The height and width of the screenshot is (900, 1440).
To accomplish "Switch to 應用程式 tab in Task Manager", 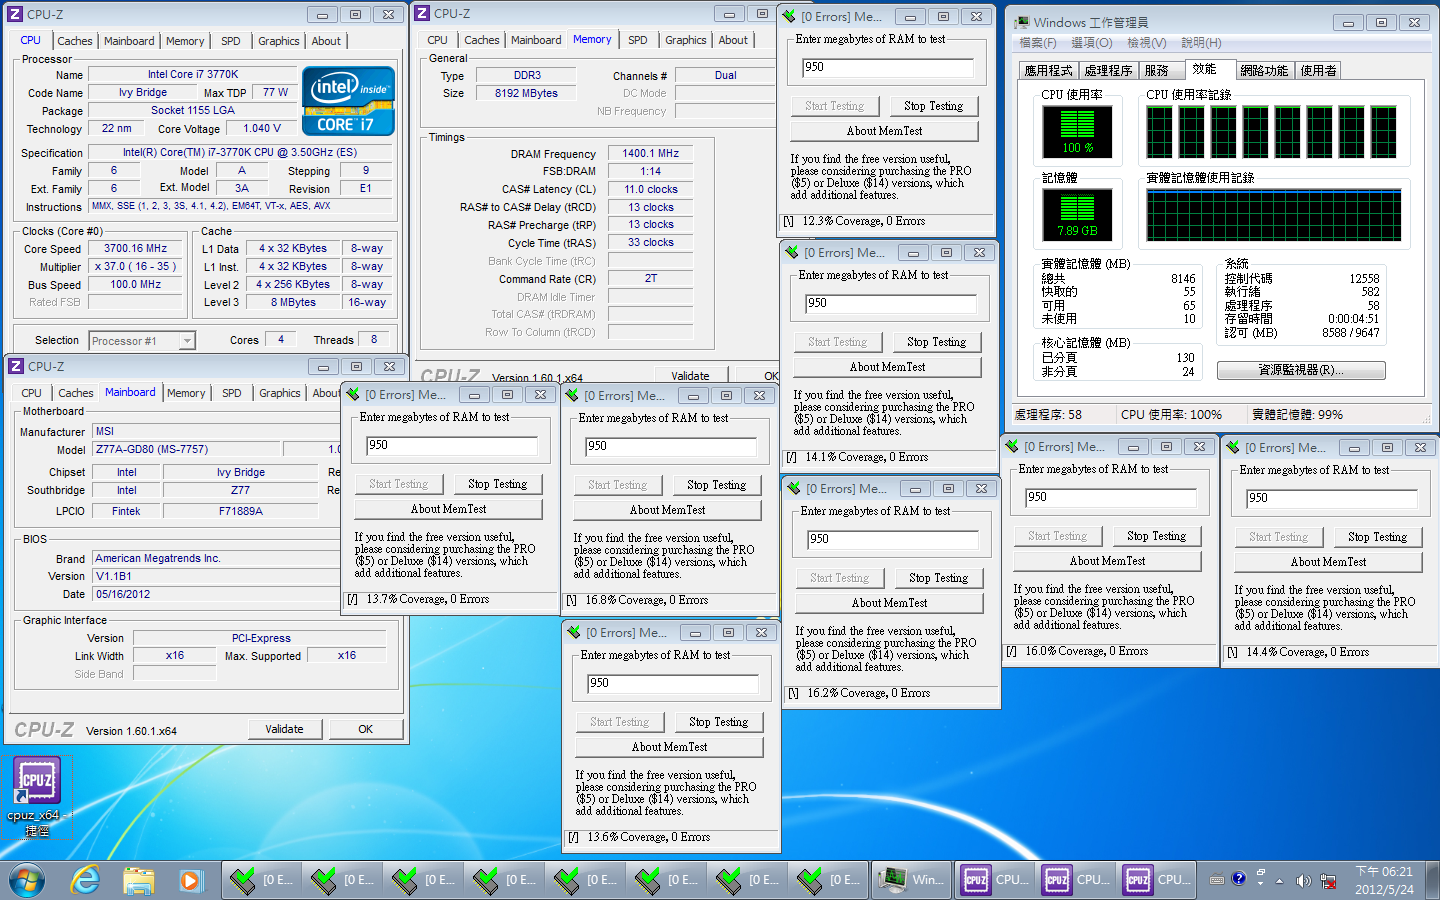I will click(1048, 70).
